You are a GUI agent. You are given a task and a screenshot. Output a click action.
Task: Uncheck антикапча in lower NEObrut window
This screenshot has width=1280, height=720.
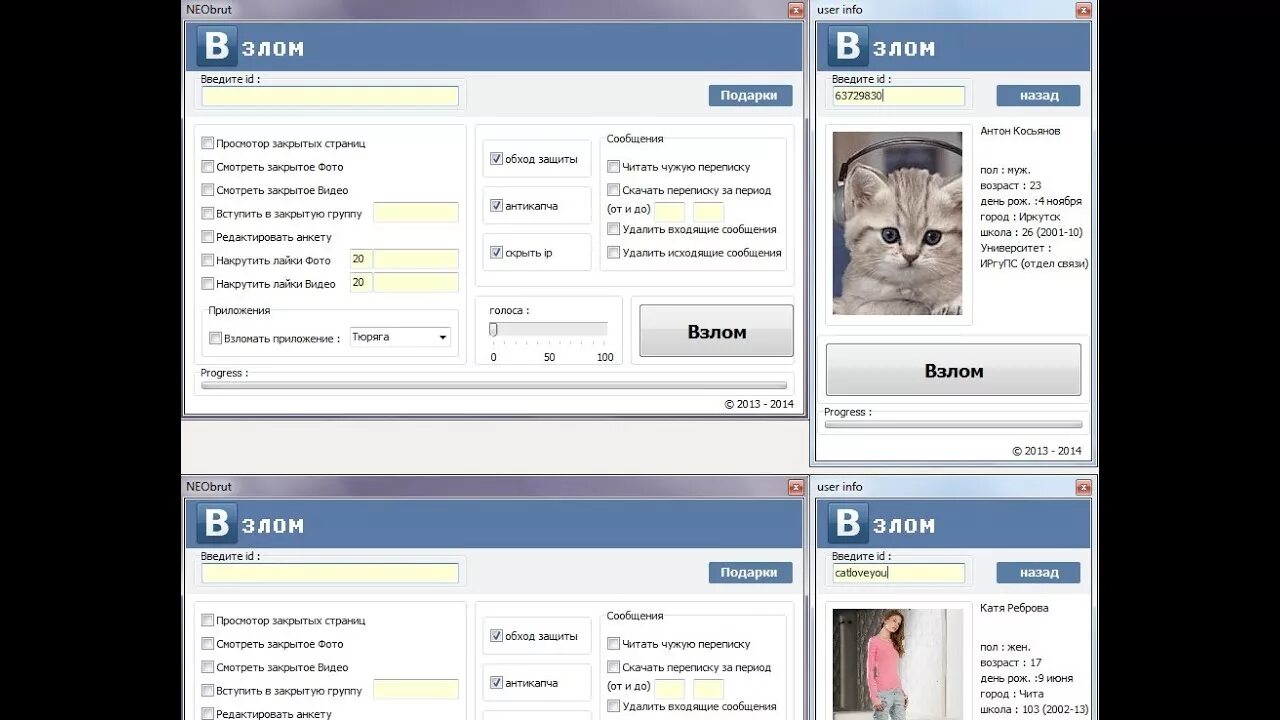(x=496, y=683)
